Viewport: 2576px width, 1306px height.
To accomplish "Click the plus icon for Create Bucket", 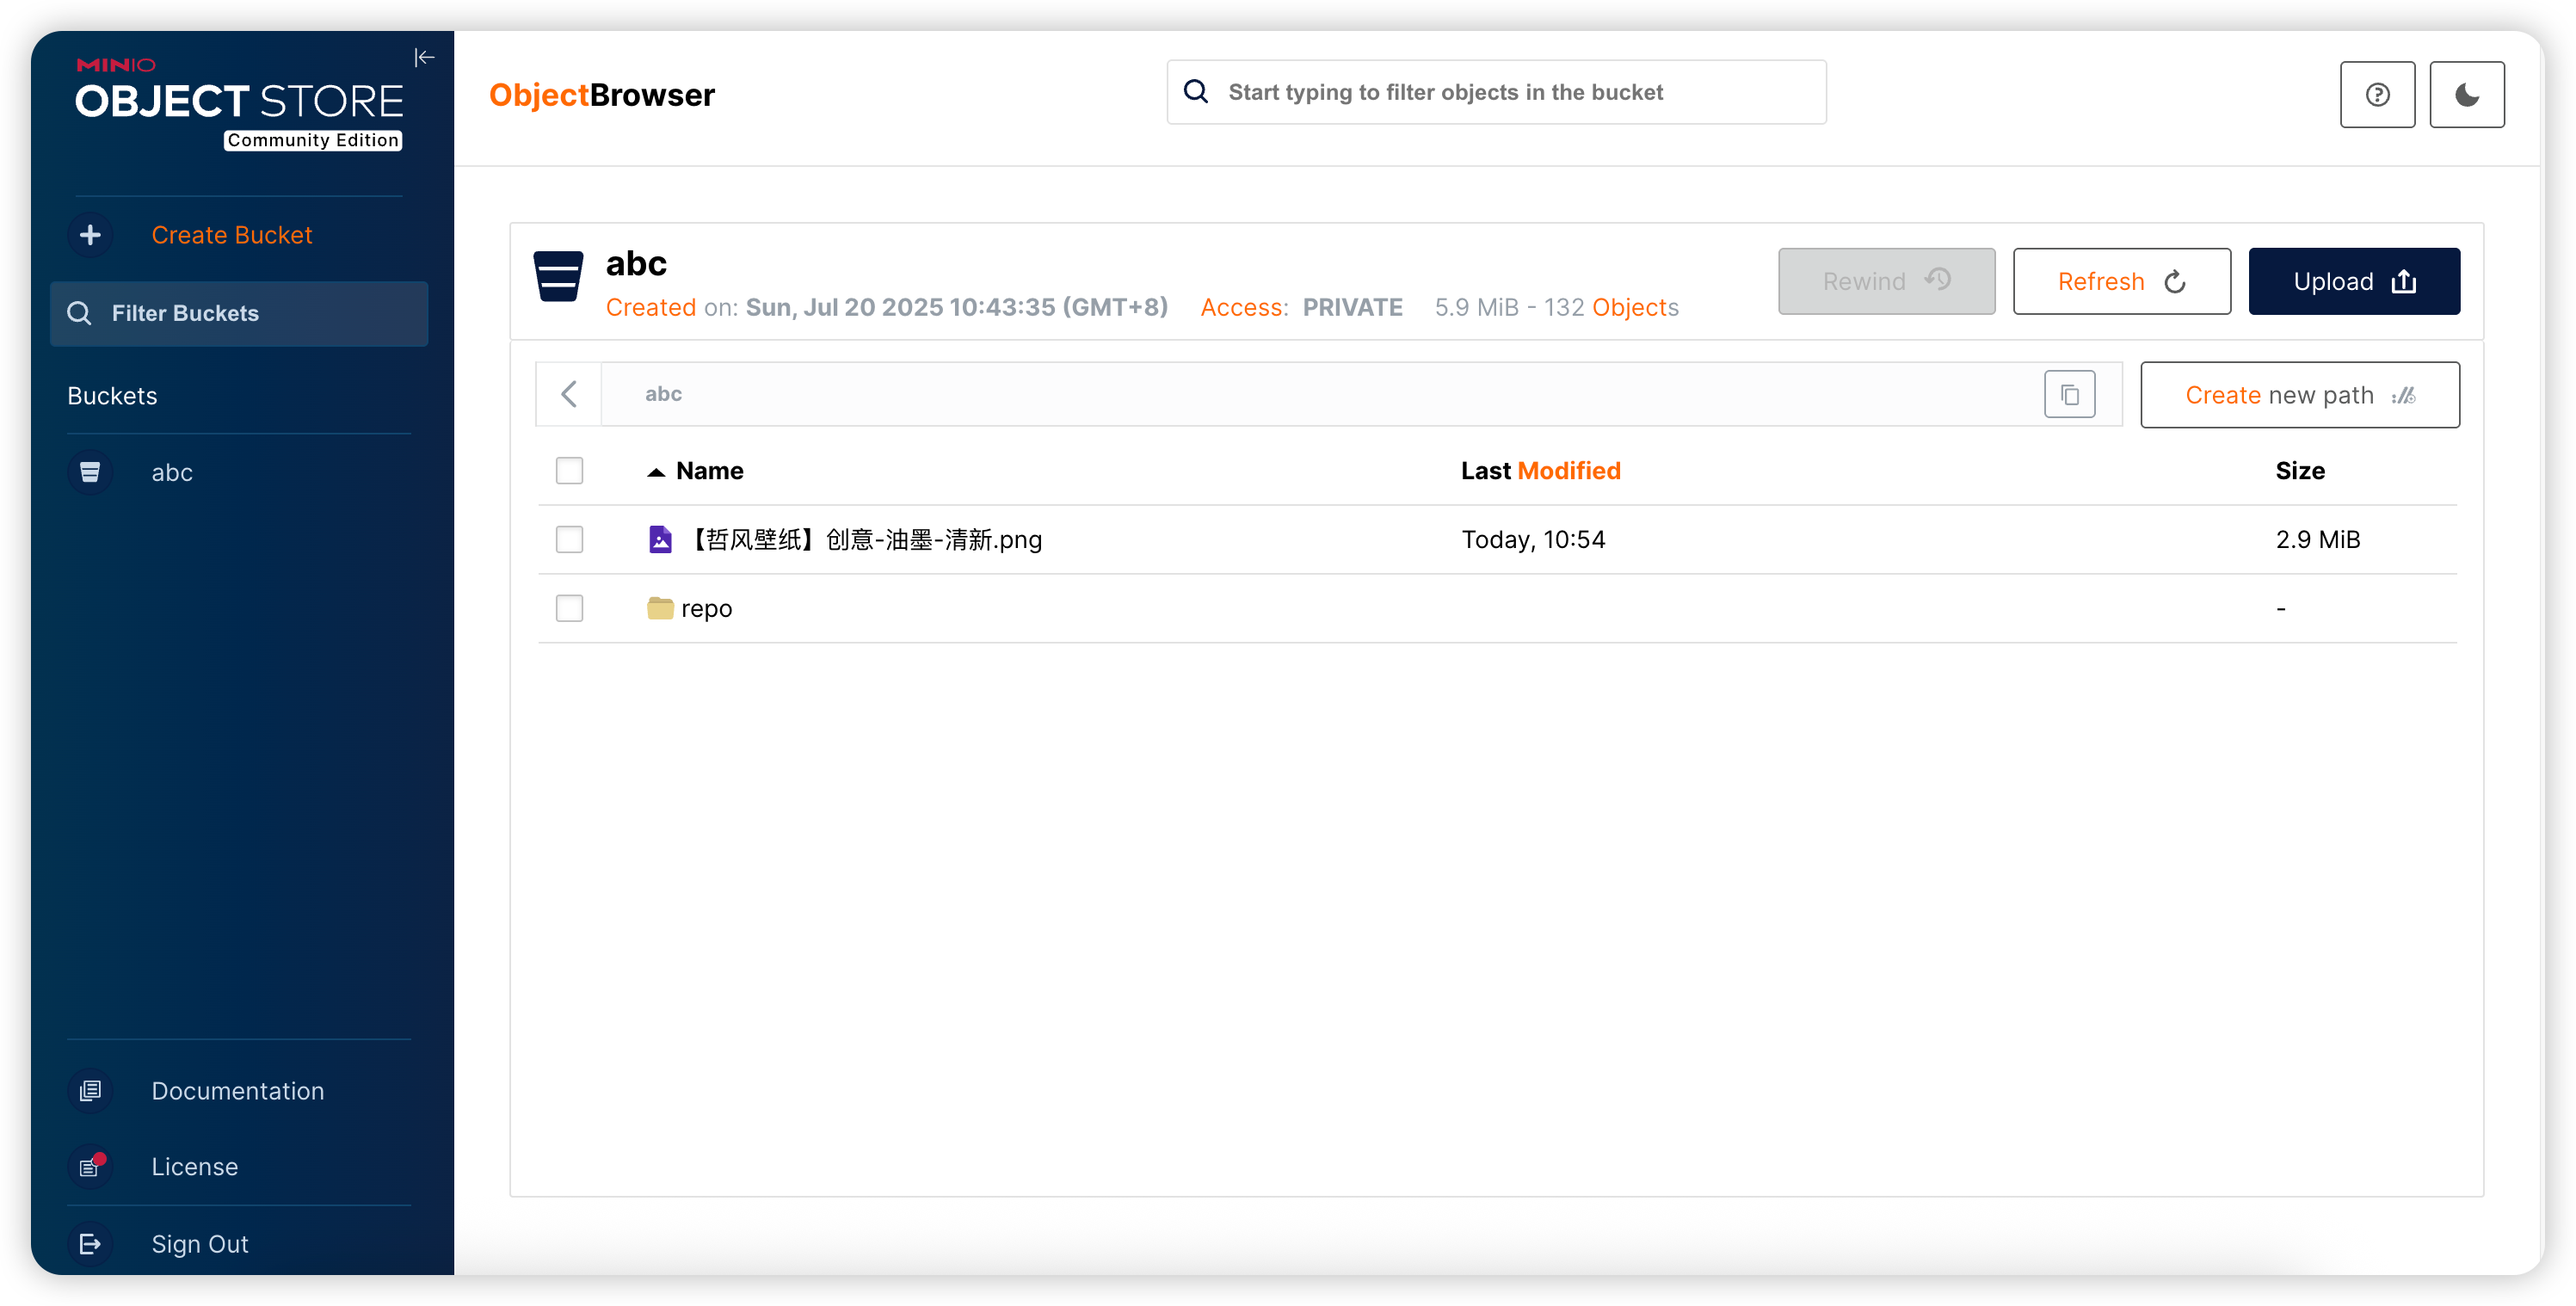I will (x=90, y=235).
